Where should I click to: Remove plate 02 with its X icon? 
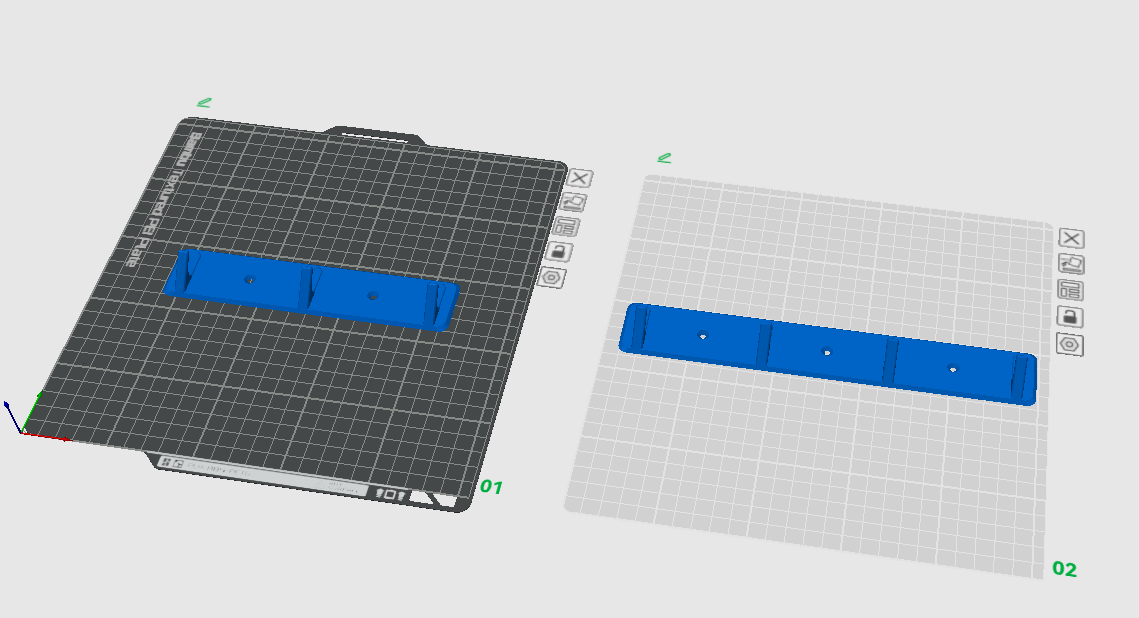(x=1071, y=238)
